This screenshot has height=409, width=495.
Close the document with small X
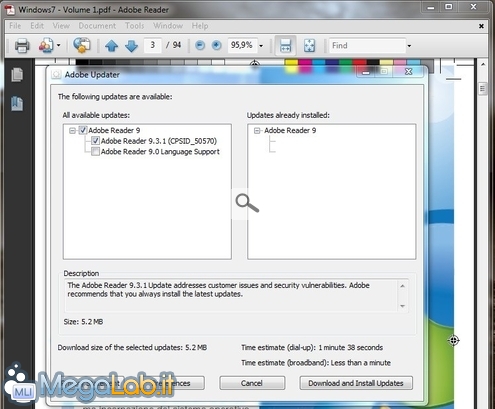[481, 26]
